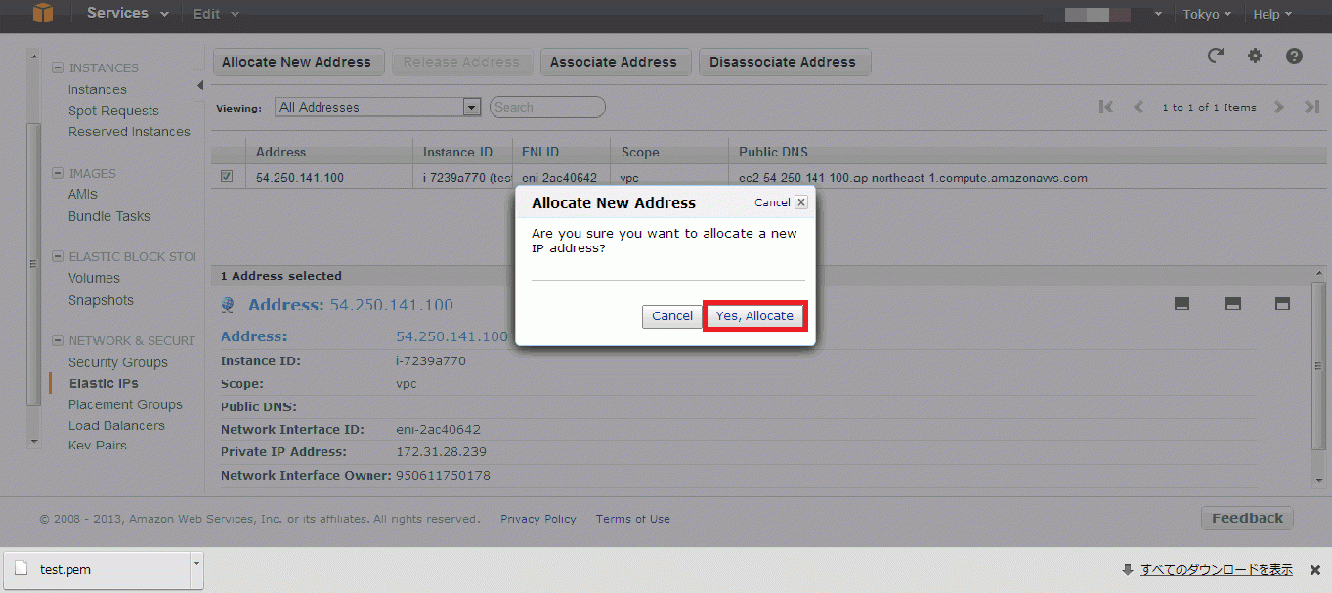The width and height of the screenshot is (1332, 593).
Task: Open the Terms of Use link
Action: [633, 519]
